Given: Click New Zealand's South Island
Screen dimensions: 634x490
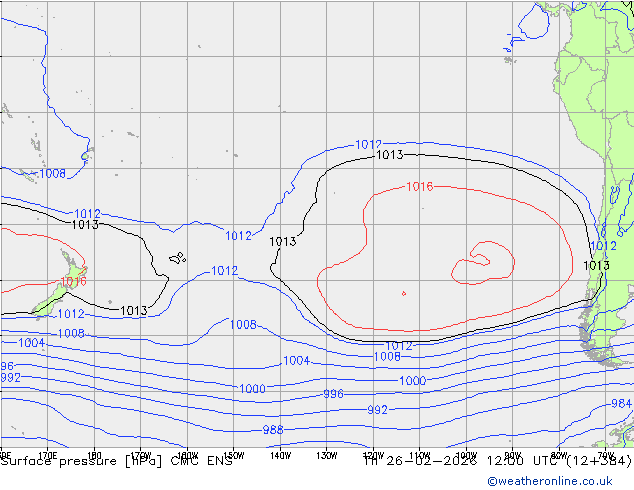Looking at the screenshot, I should (49, 301).
